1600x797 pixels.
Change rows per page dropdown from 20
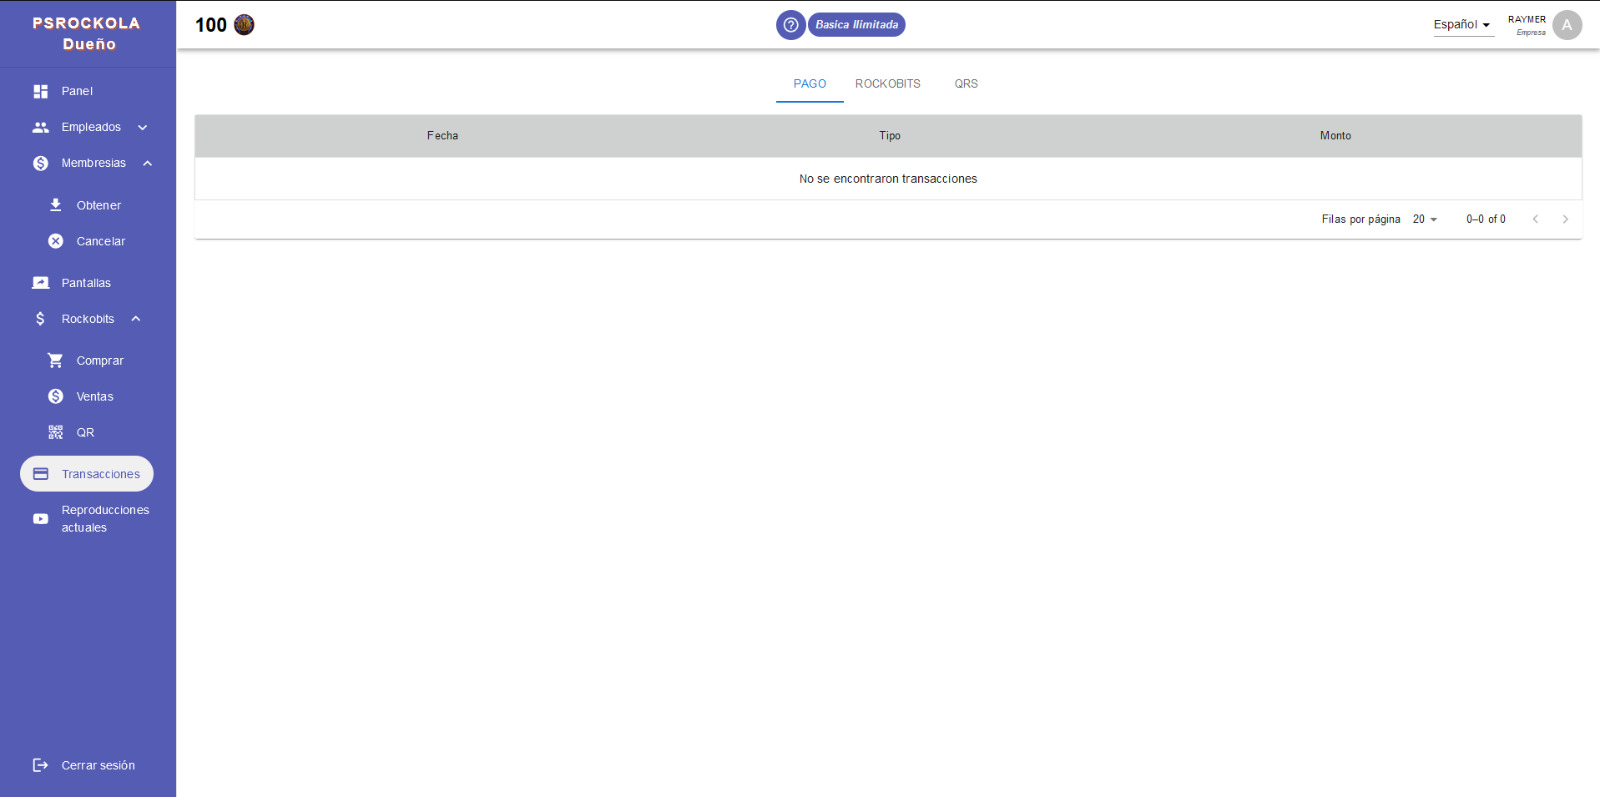(1424, 219)
